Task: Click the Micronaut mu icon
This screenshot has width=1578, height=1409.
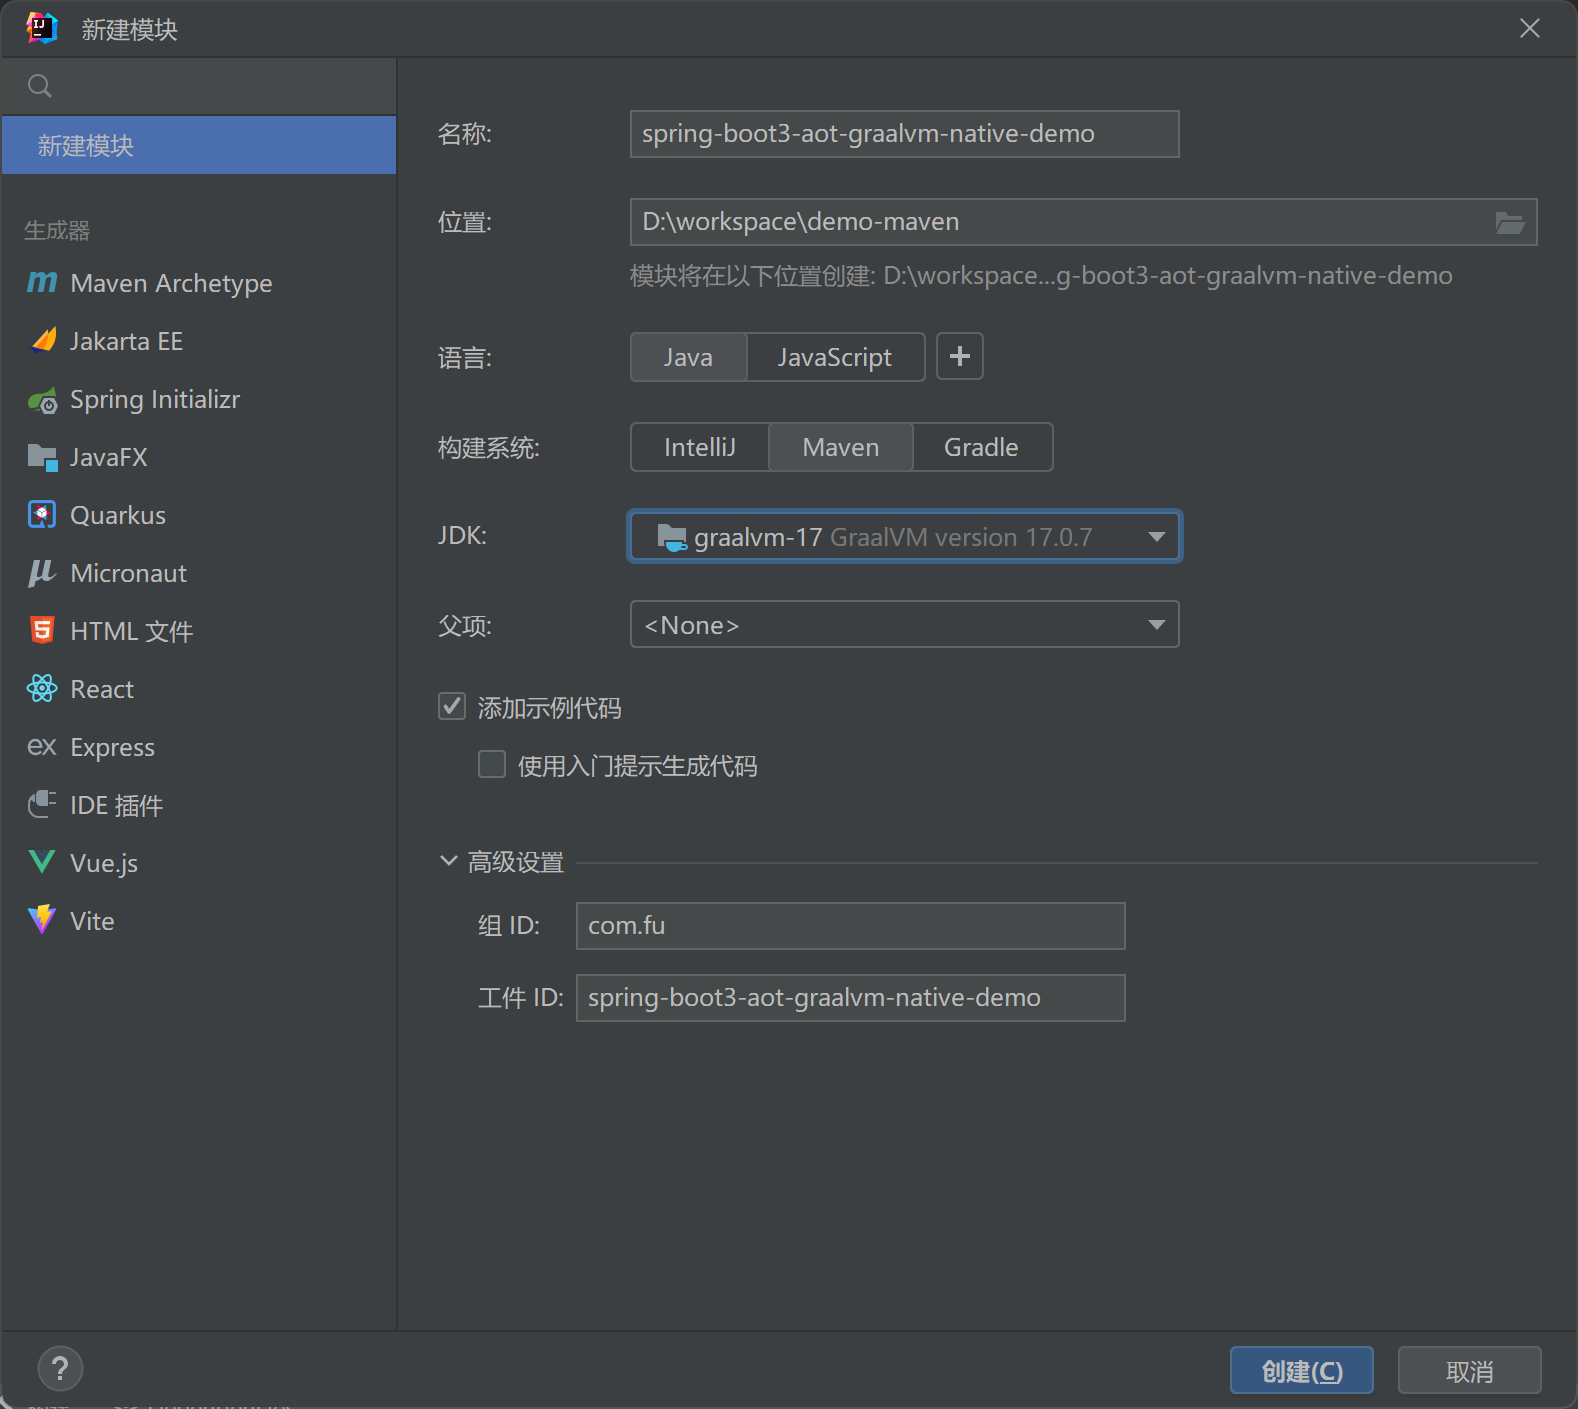Action: 42,573
